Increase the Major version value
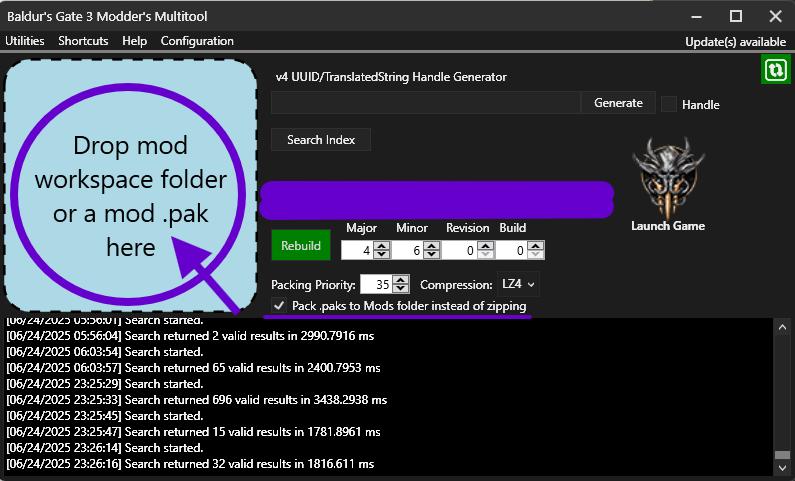 click(382, 246)
